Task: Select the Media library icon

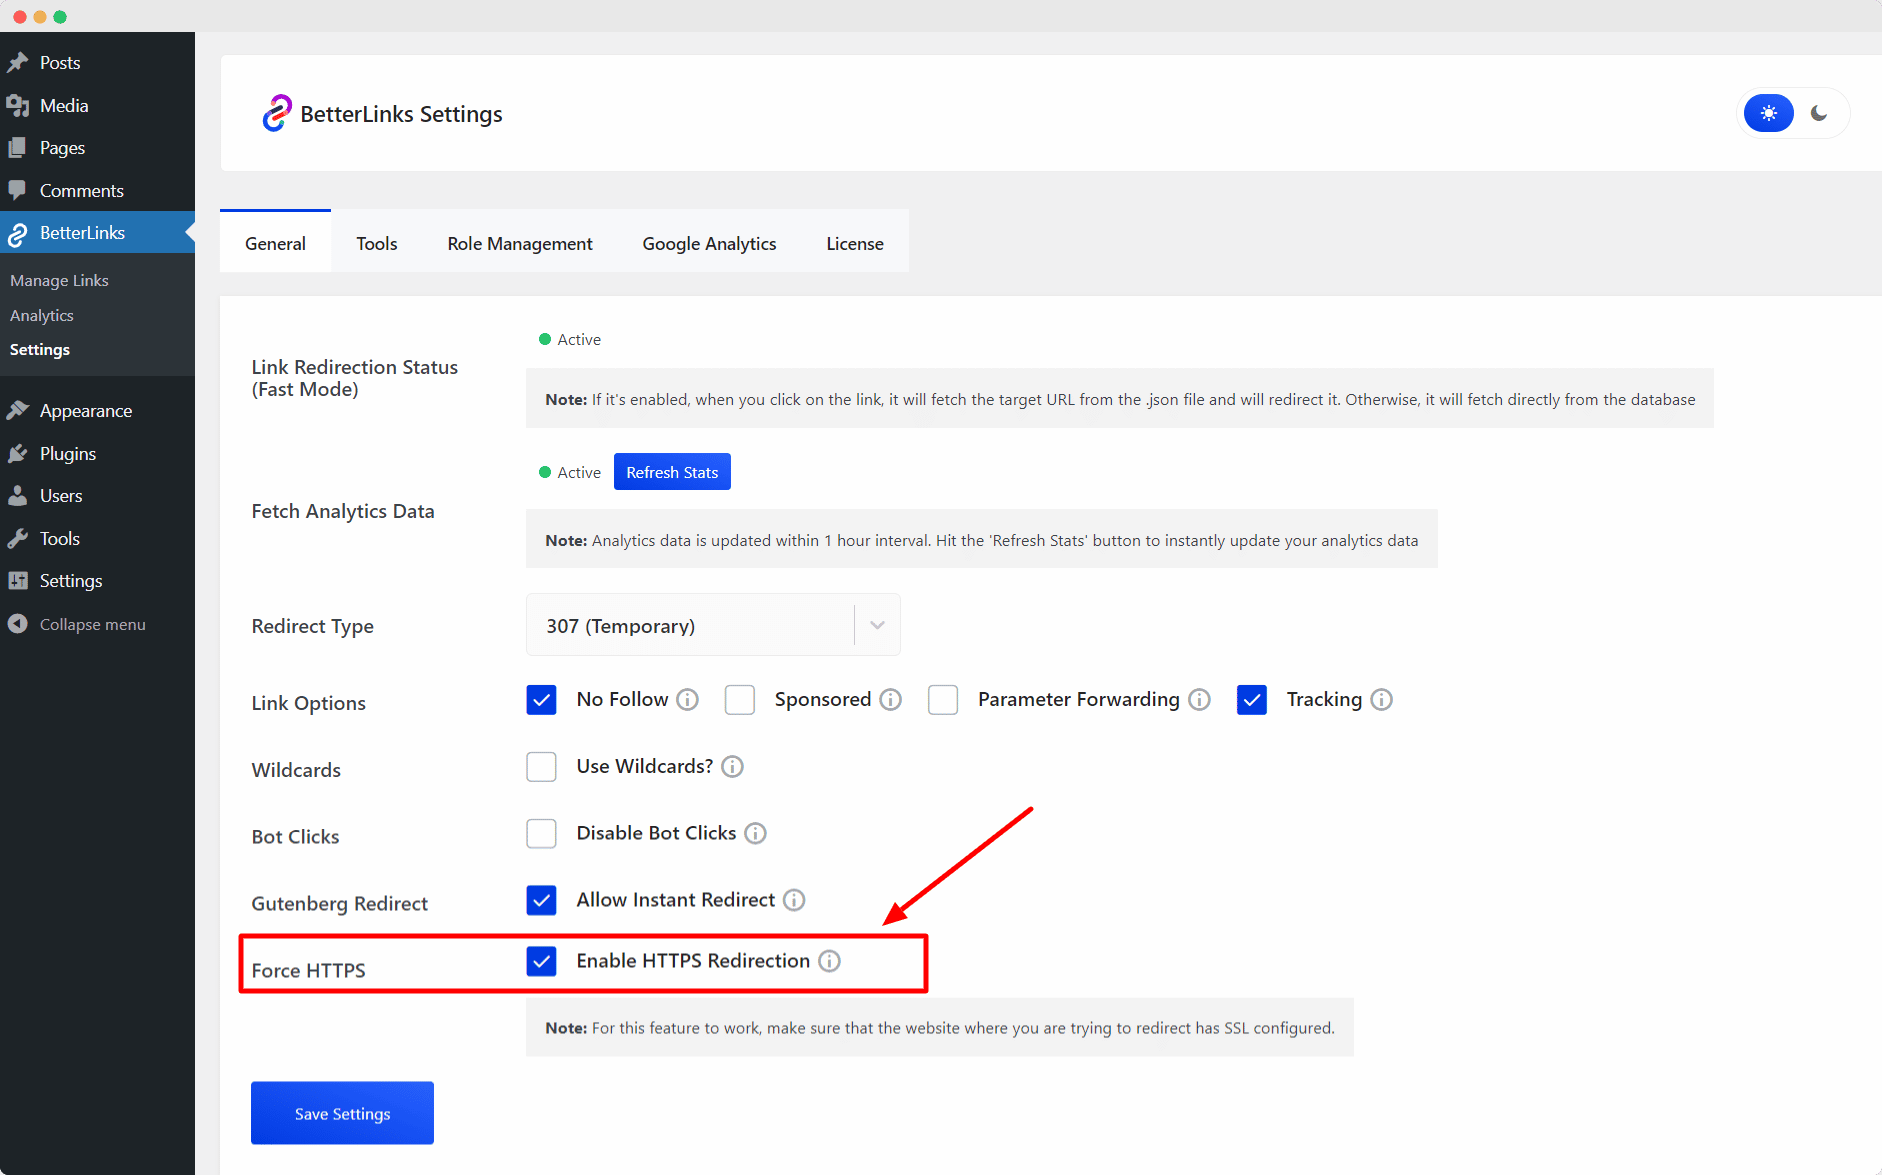Action: tap(18, 105)
